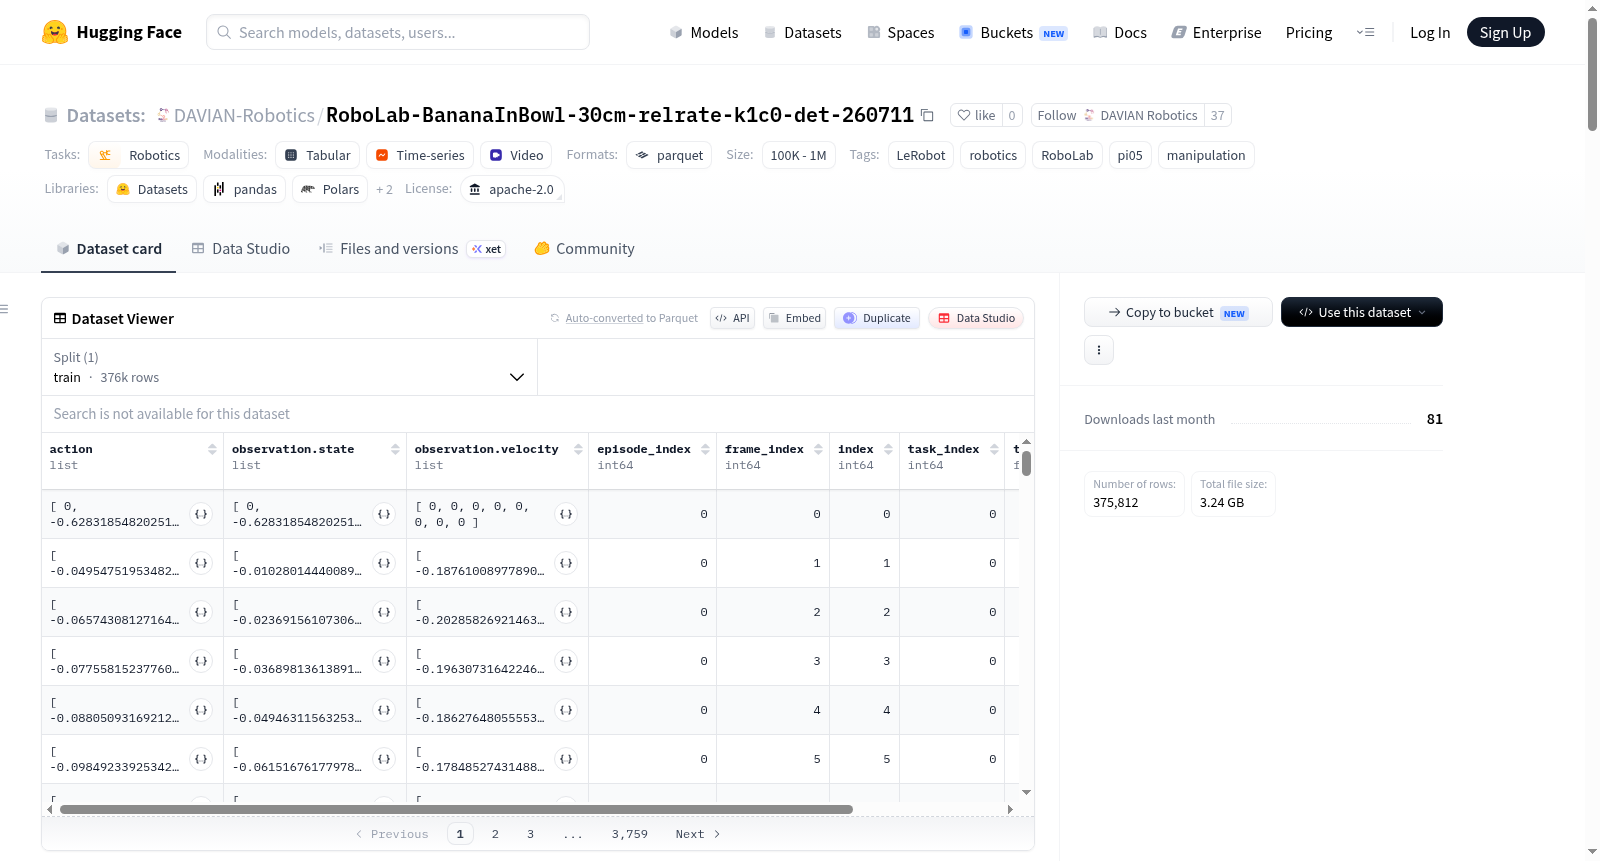Filter by the Robotics task tag
1600x861 pixels.
[x=139, y=155]
